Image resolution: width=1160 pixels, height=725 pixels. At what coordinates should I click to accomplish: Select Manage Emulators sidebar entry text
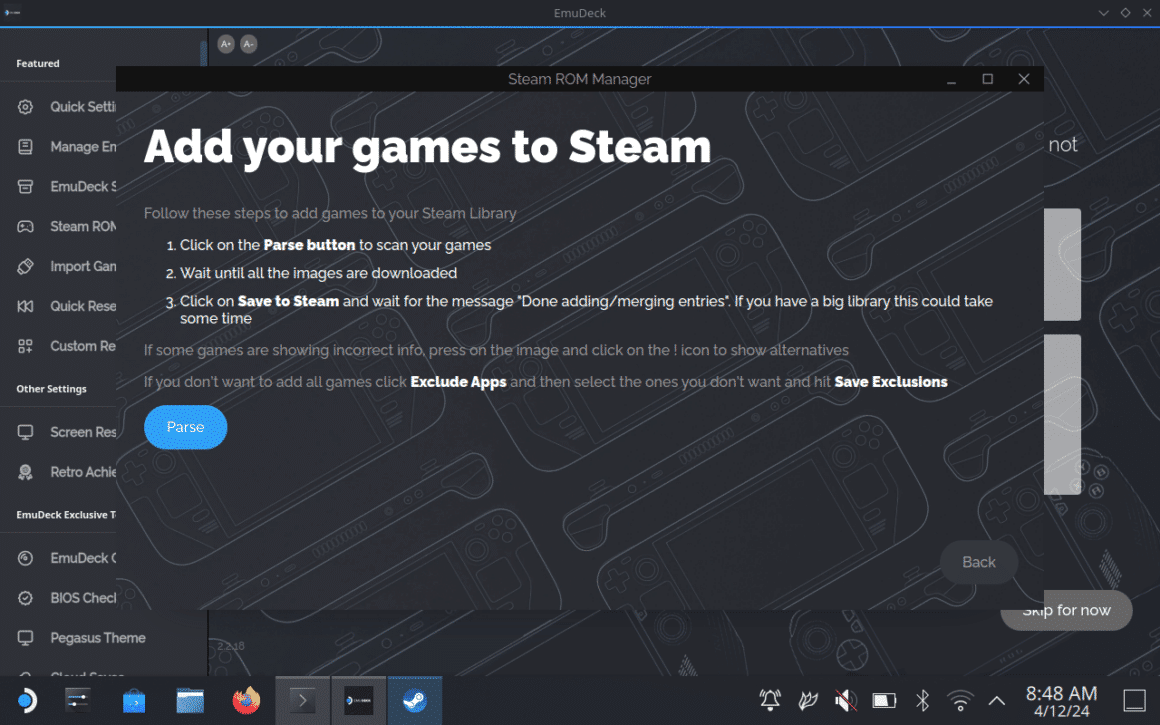(x=83, y=146)
